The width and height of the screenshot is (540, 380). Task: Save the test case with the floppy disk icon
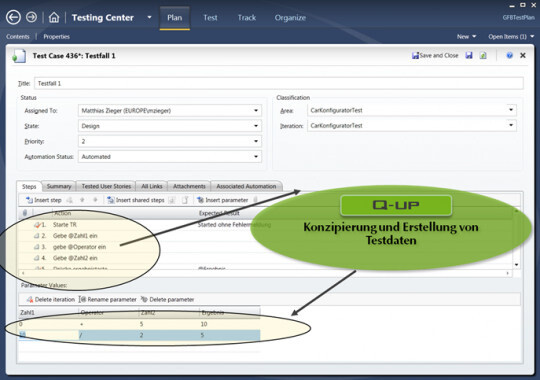469,55
